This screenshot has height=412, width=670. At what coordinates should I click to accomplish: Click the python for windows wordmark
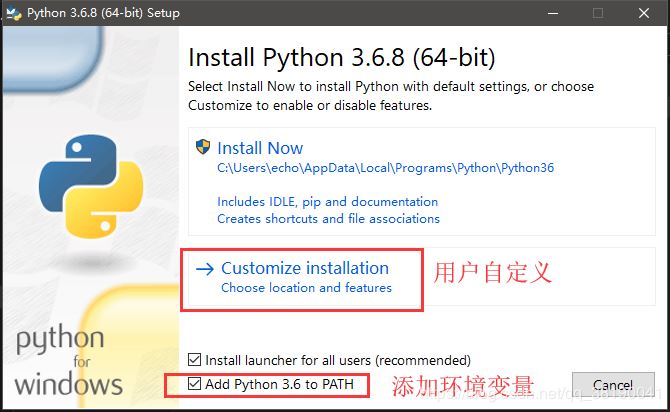point(68,360)
